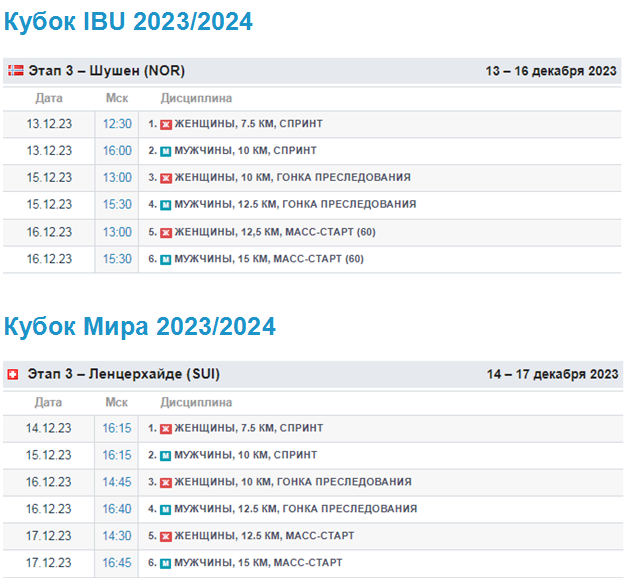Click the 14:45 start time cell
This screenshot has width=628, height=578.
click(117, 482)
